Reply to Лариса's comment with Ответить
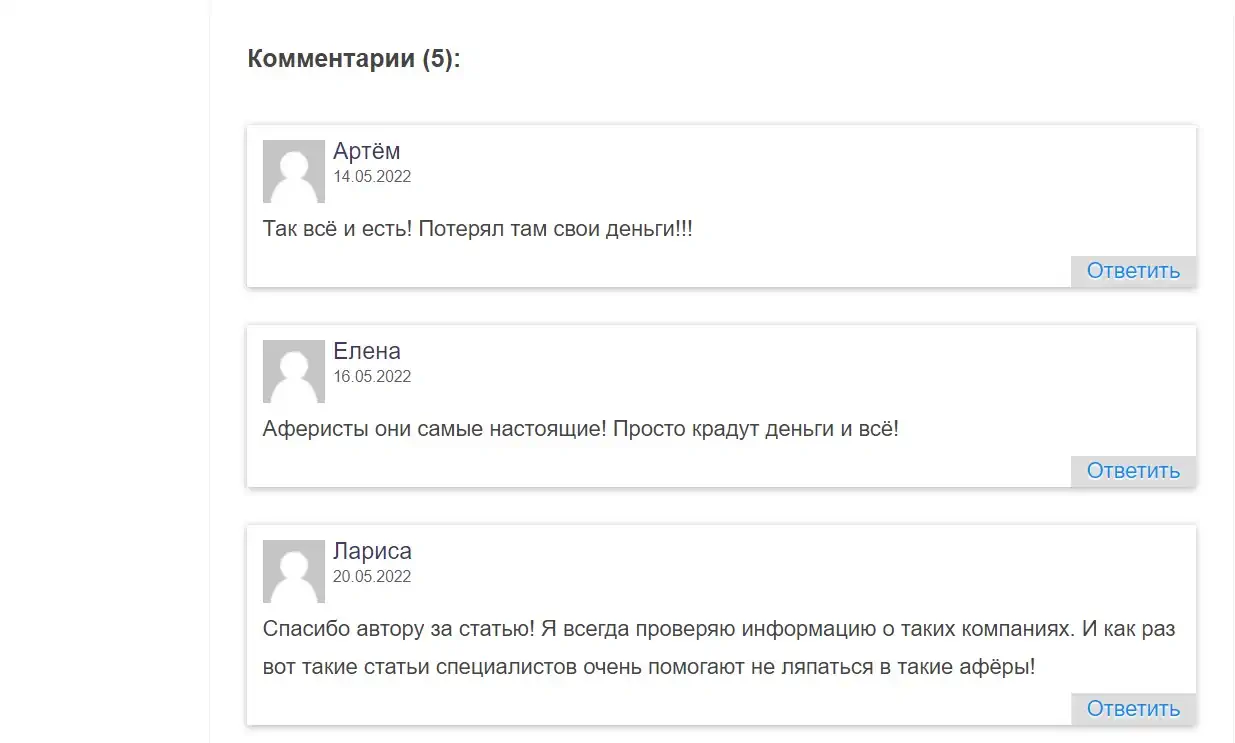This screenshot has height=743, width=1235. pos(1133,709)
